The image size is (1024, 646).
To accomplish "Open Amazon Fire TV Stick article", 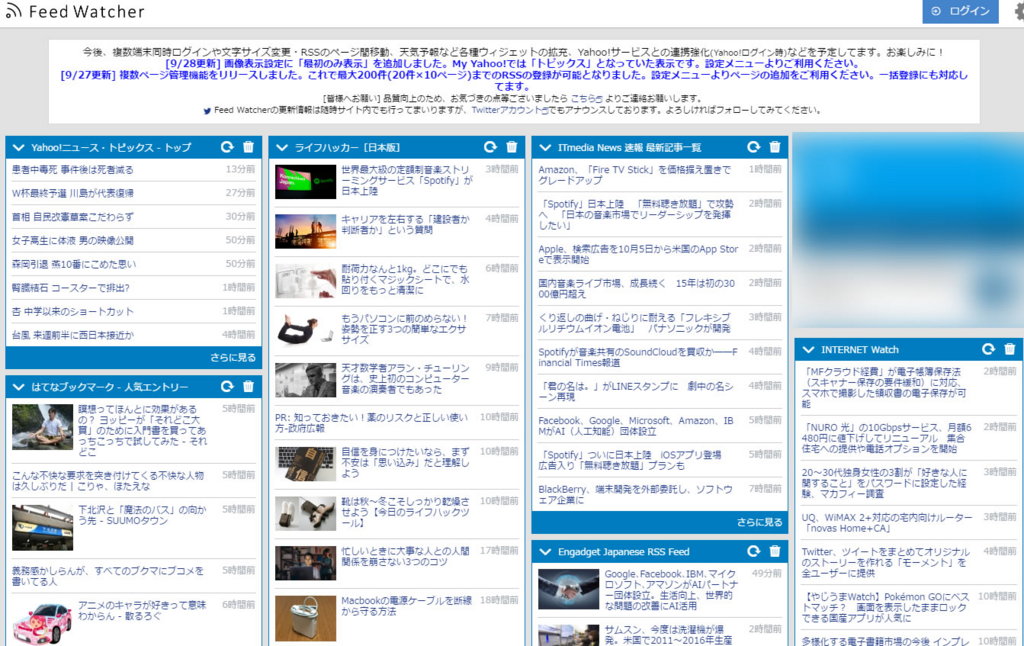I will (634, 175).
